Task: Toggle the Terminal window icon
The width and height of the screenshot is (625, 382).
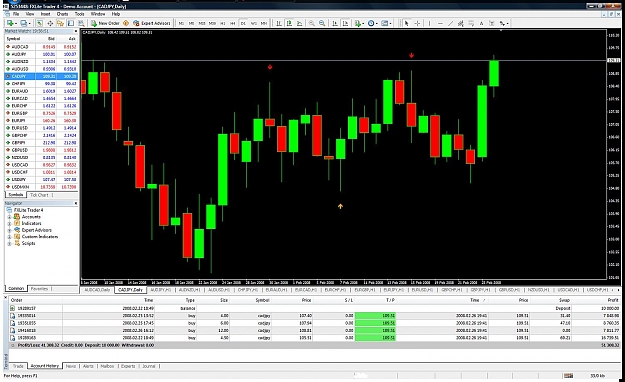Action: (71, 23)
